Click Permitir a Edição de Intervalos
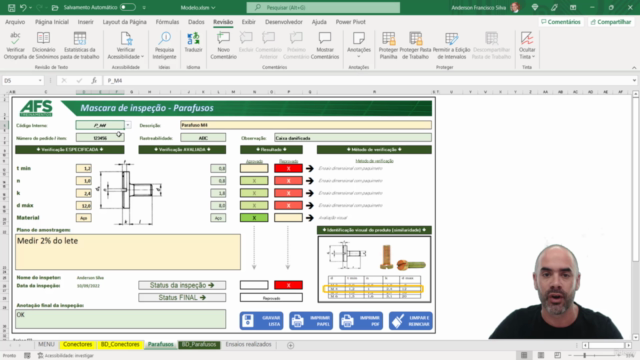 451,46
